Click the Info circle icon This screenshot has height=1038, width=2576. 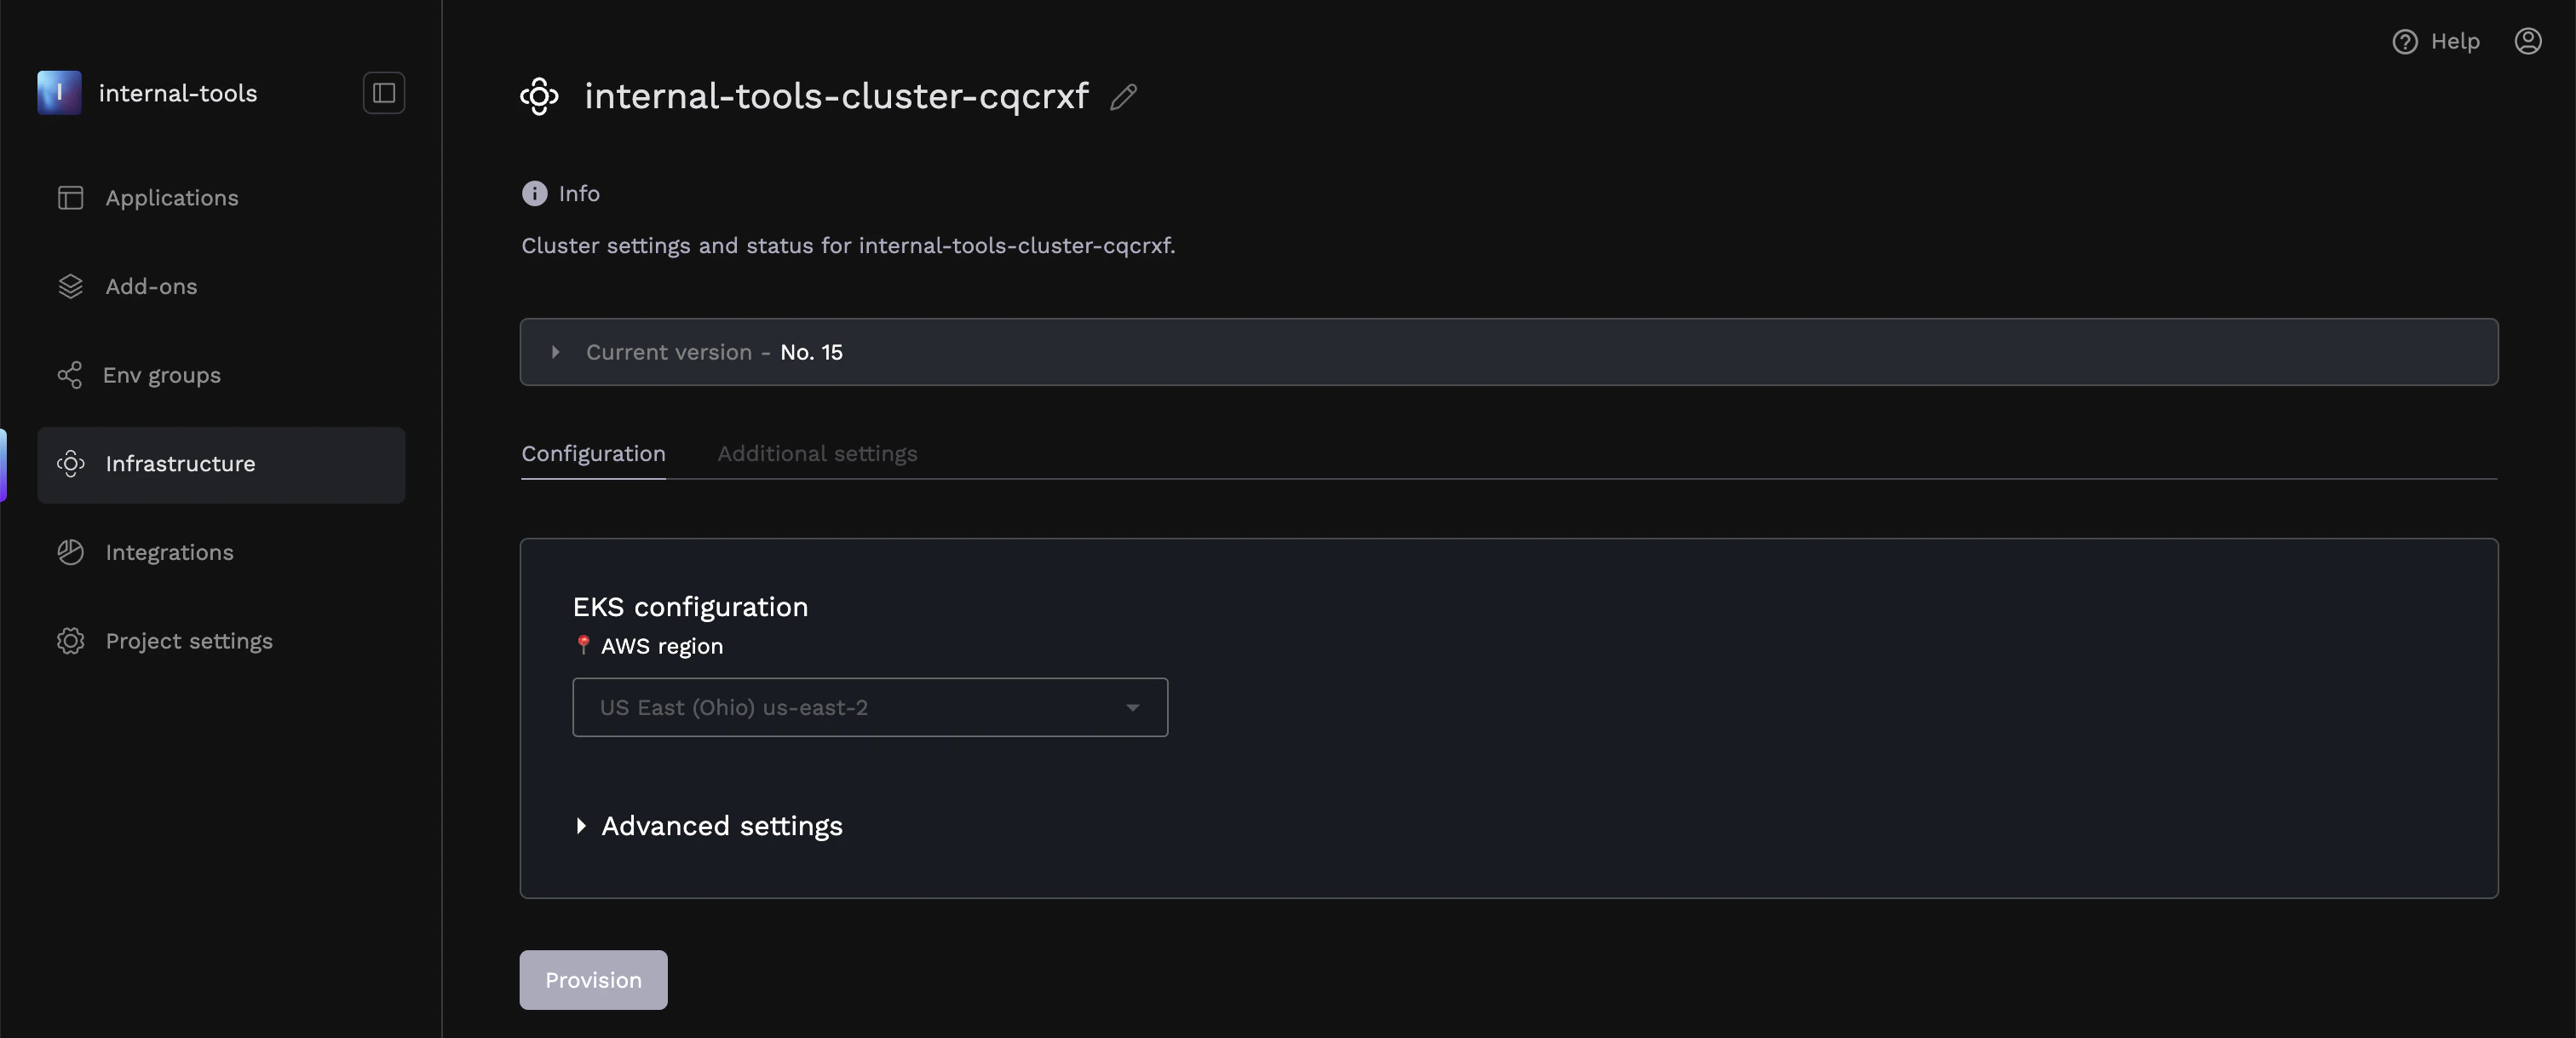(533, 193)
